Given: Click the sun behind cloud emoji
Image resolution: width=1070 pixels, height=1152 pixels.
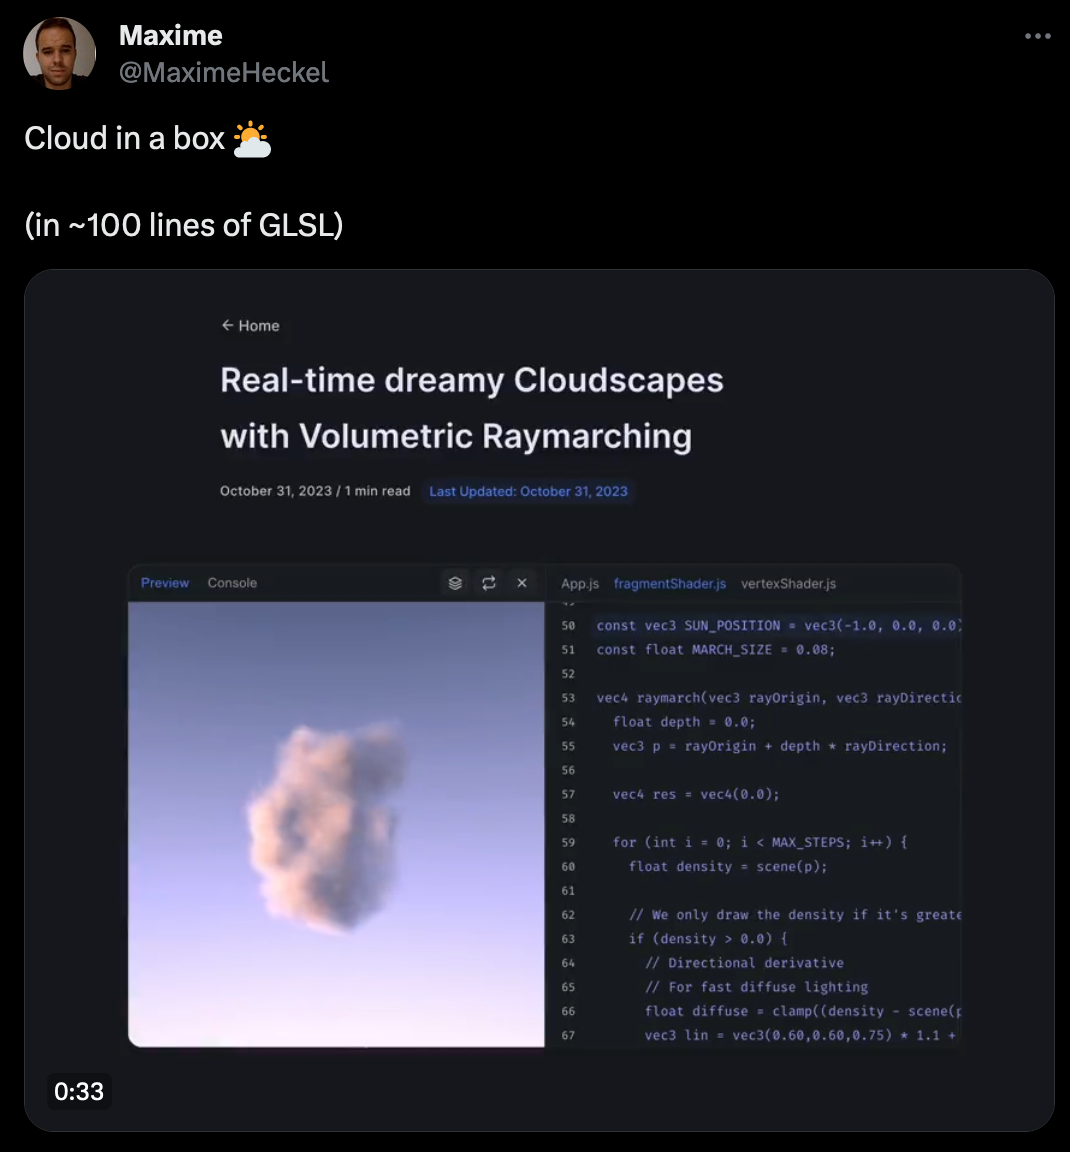Looking at the screenshot, I should click(252, 138).
